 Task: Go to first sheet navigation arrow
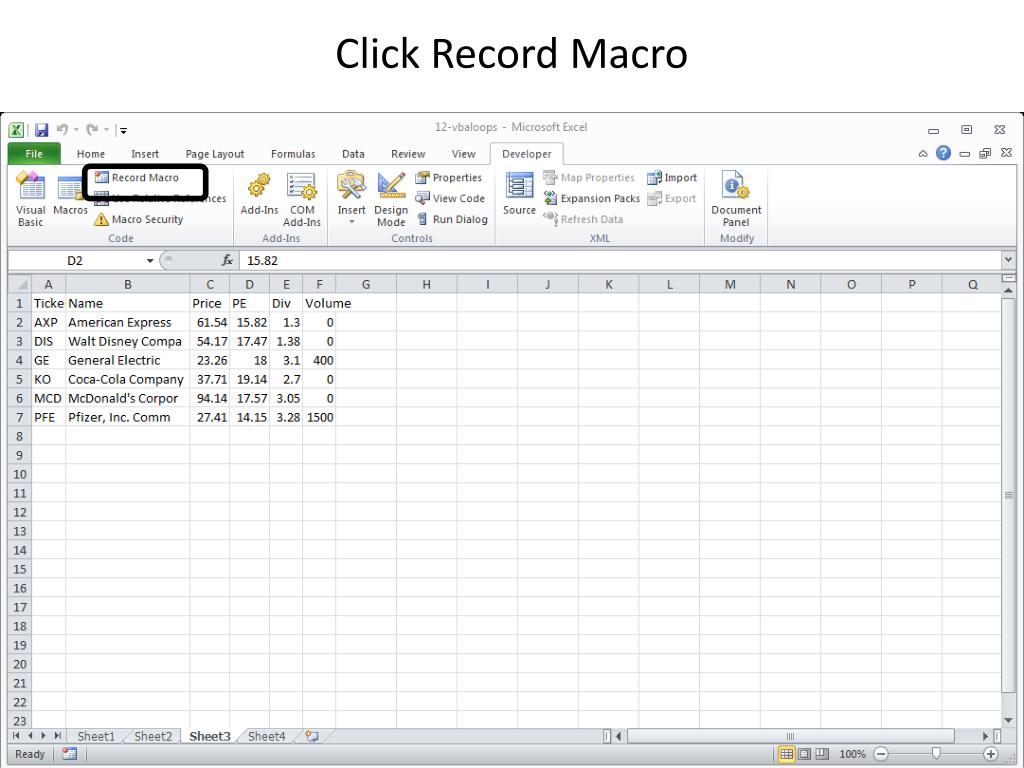pos(16,736)
